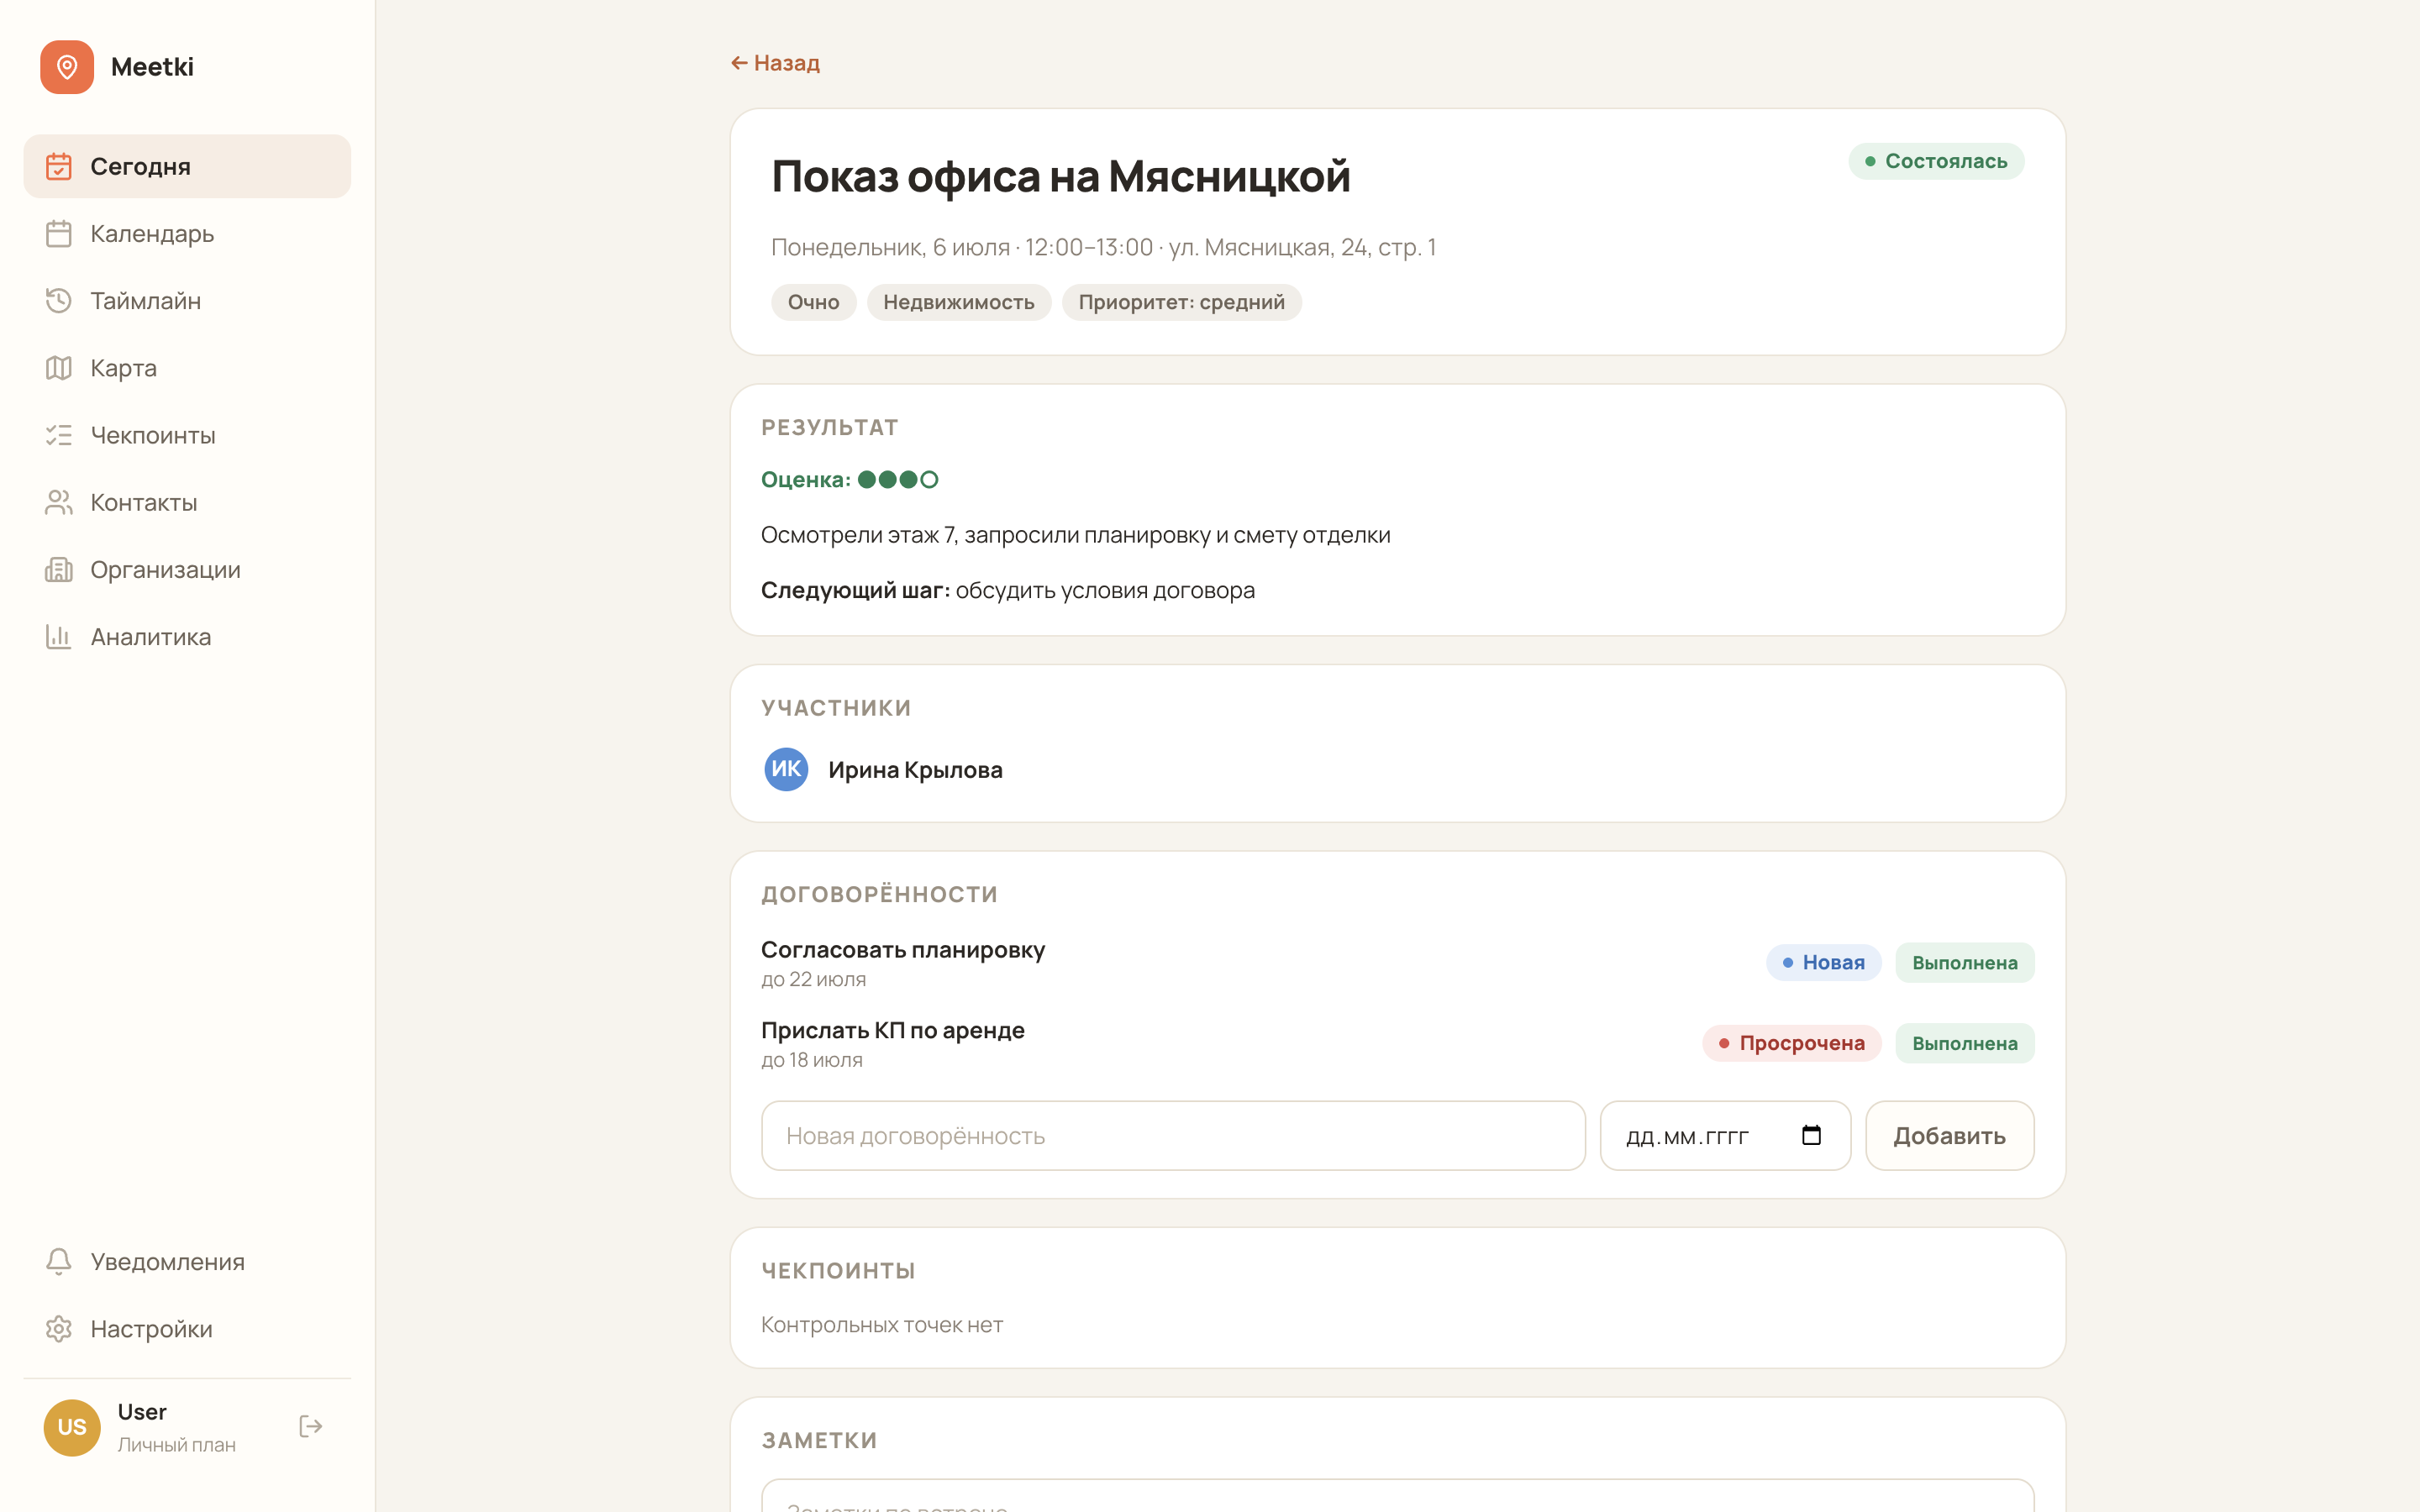Open the Контакты page
Screen dimensions: 2420x1512
187,502
